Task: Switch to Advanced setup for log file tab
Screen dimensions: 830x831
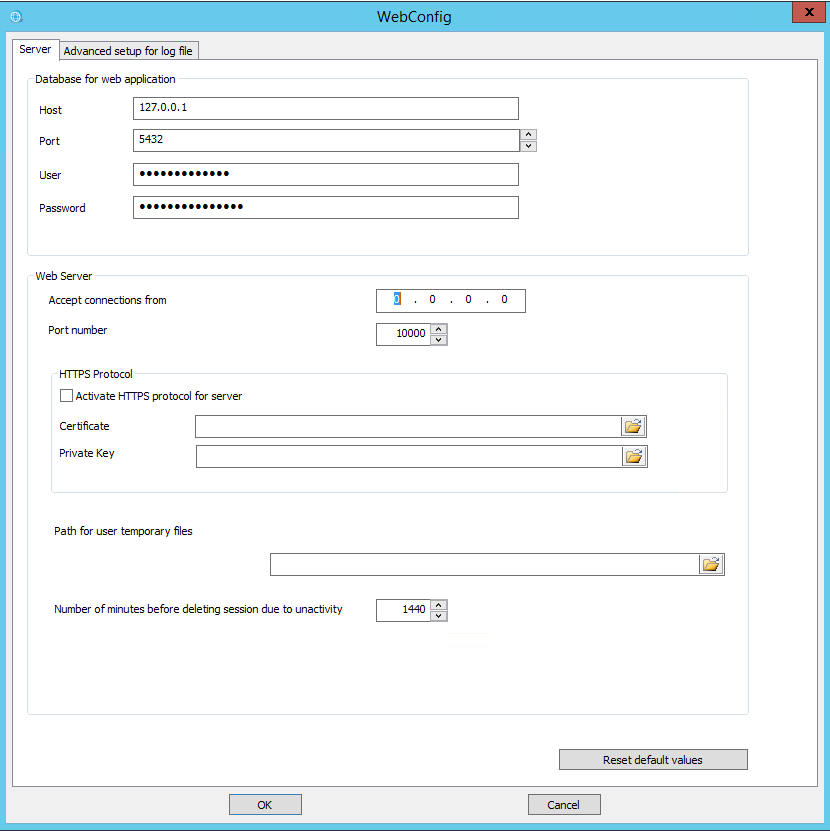Action: (134, 51)
